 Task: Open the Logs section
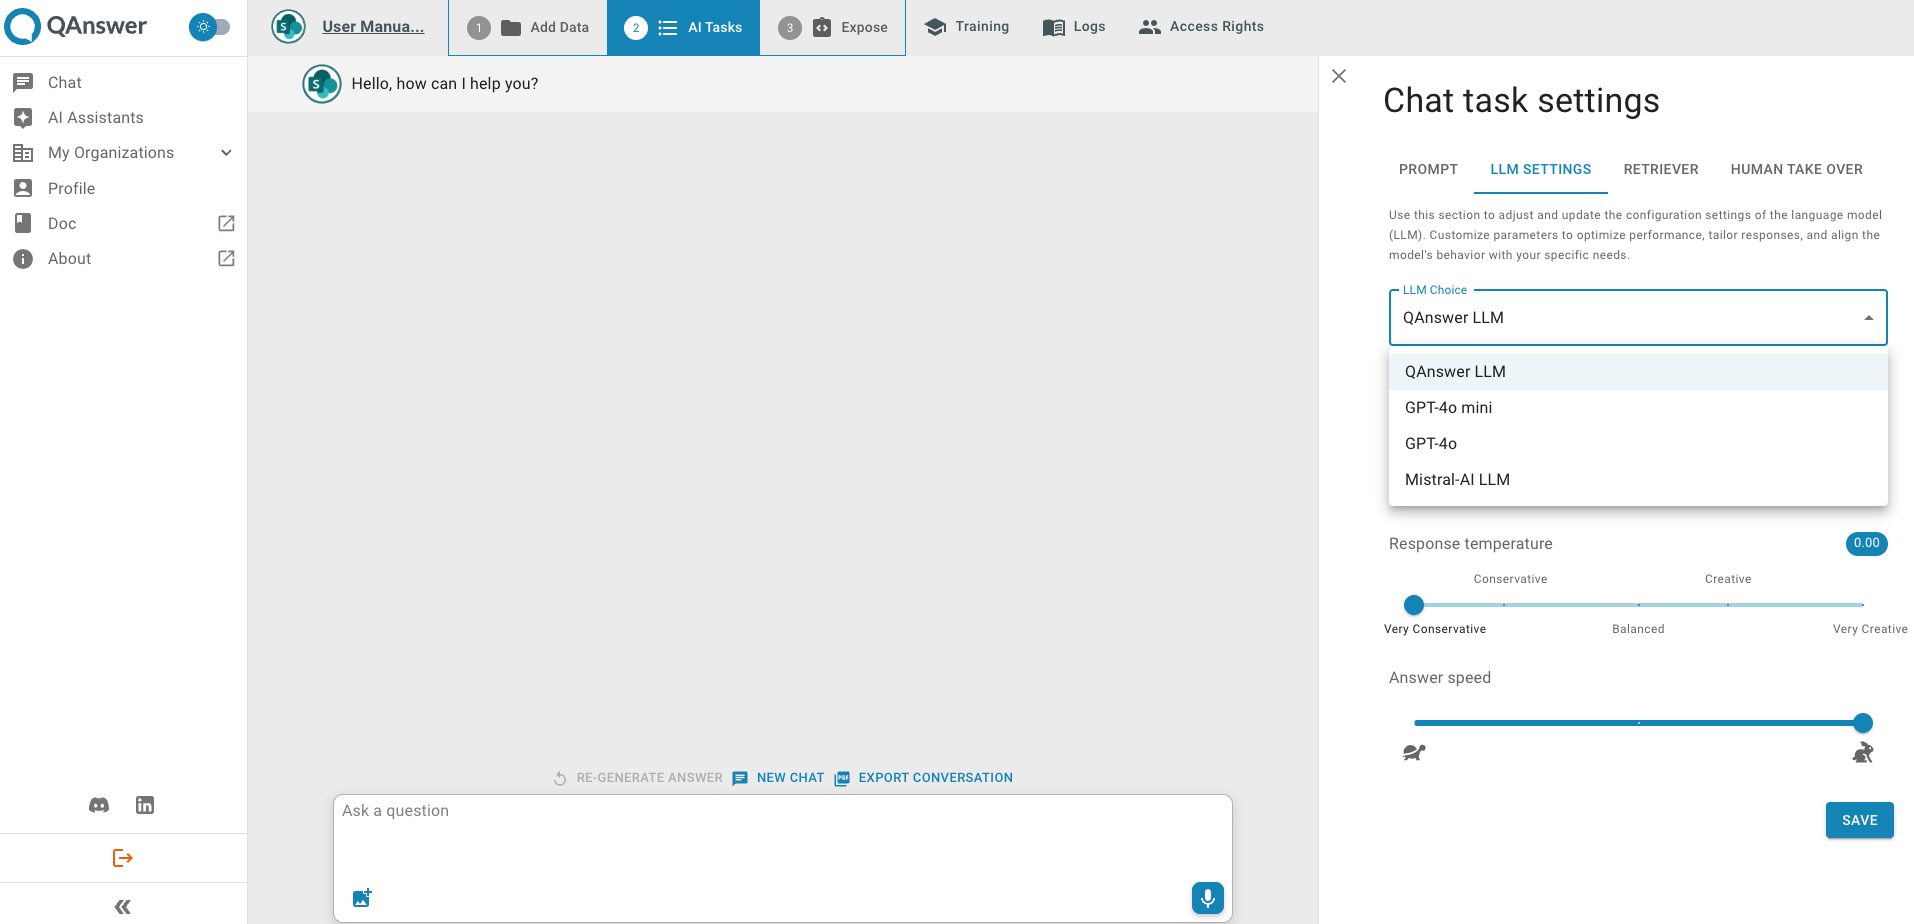click(1074, 27)
